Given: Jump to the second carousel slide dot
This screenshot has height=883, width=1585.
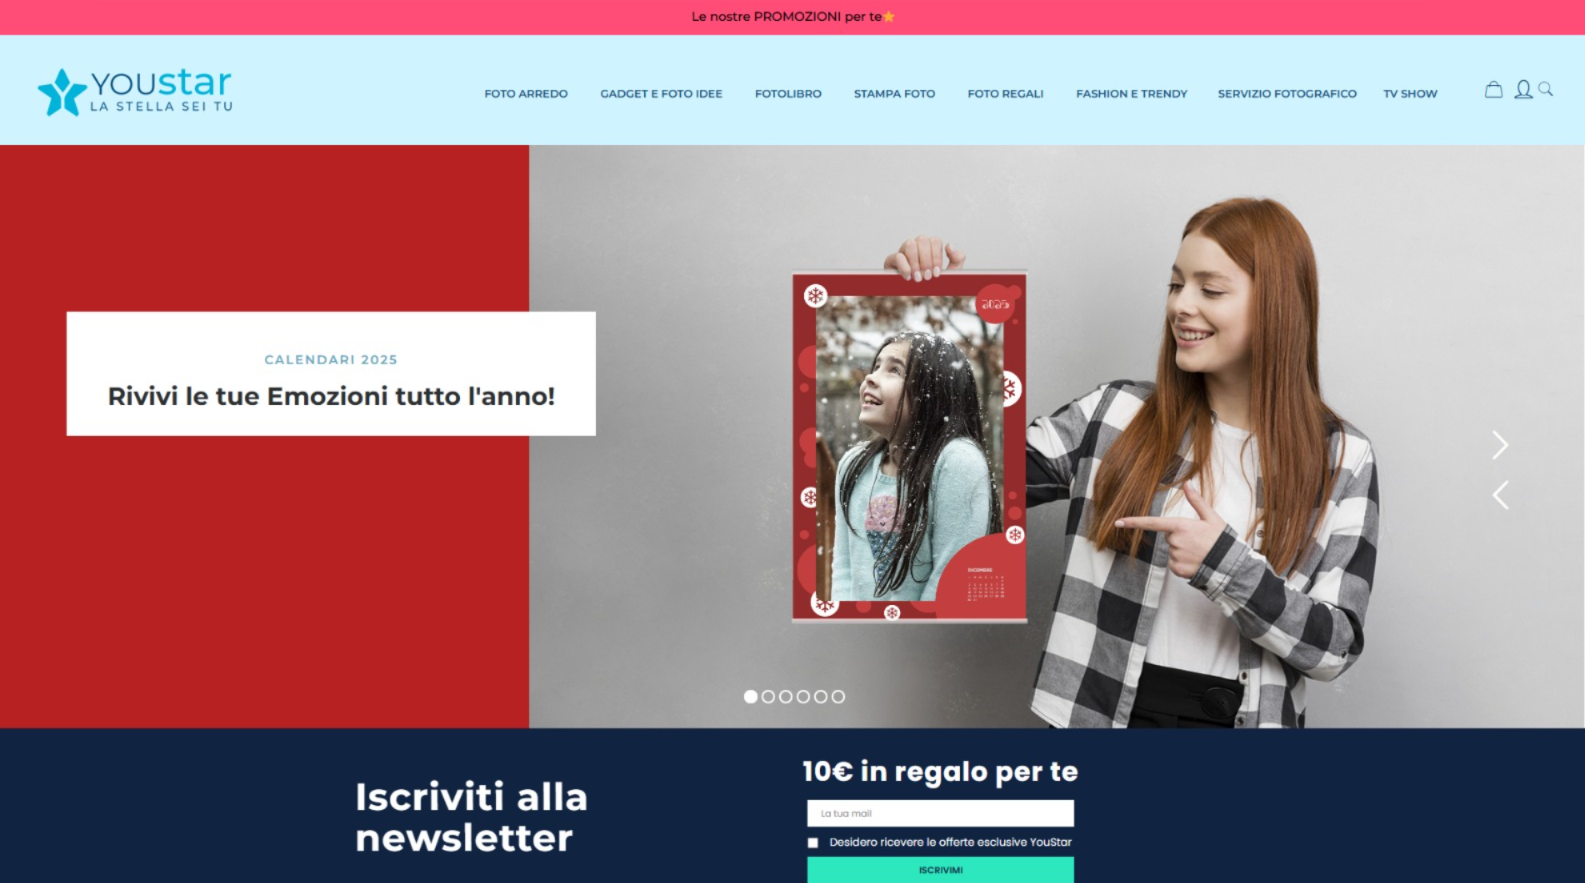Looking at the screenshot, I should [768, 697].
